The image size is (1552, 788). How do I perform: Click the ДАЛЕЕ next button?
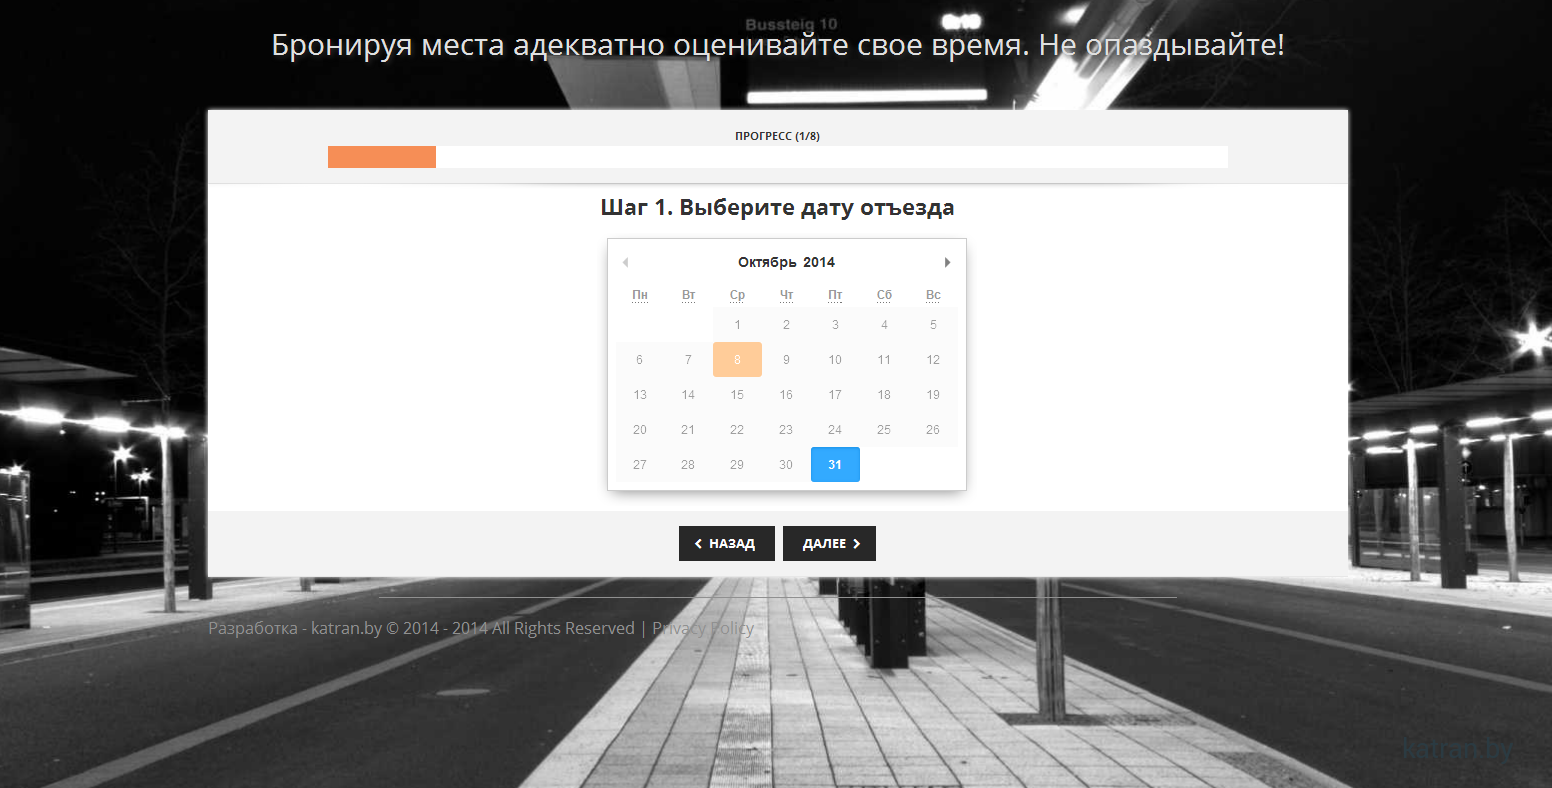829,544
